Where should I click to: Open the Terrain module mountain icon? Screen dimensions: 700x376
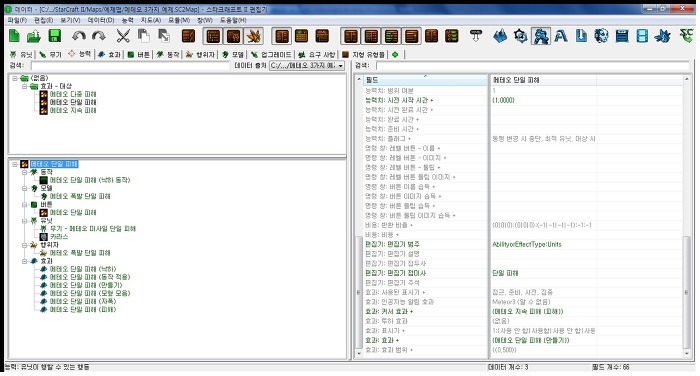(x=500, y=36)
